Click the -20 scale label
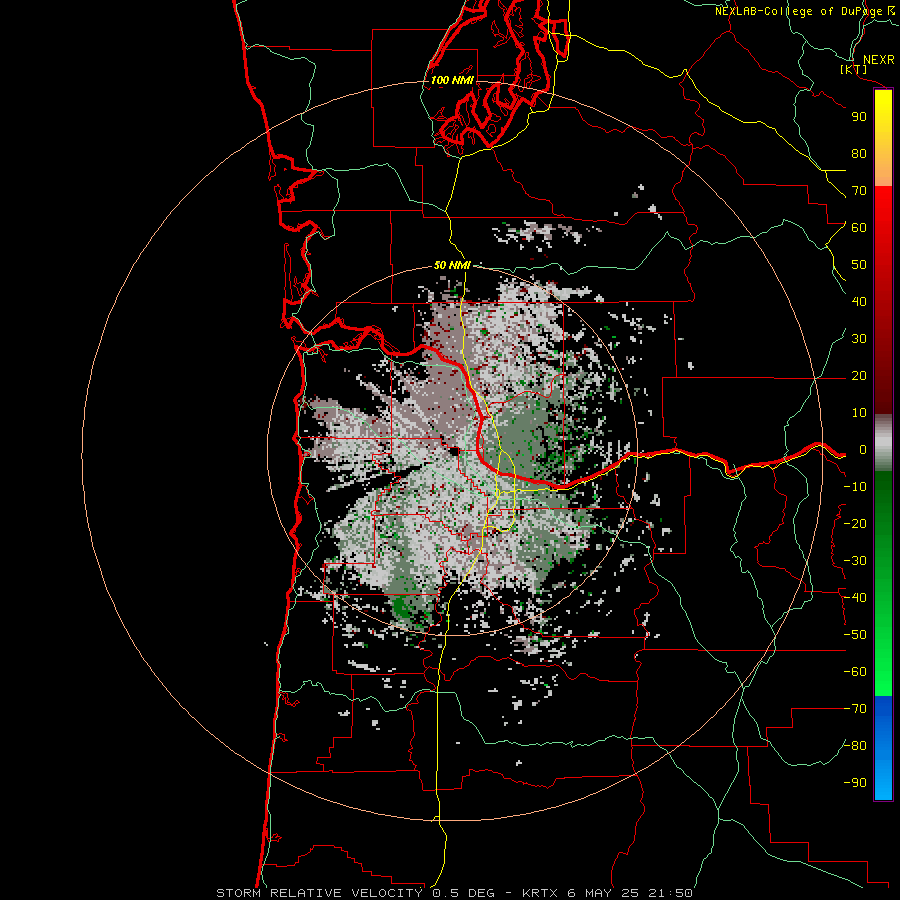The height and width of the screenshot is (900, 900). (x=855, y=524)
